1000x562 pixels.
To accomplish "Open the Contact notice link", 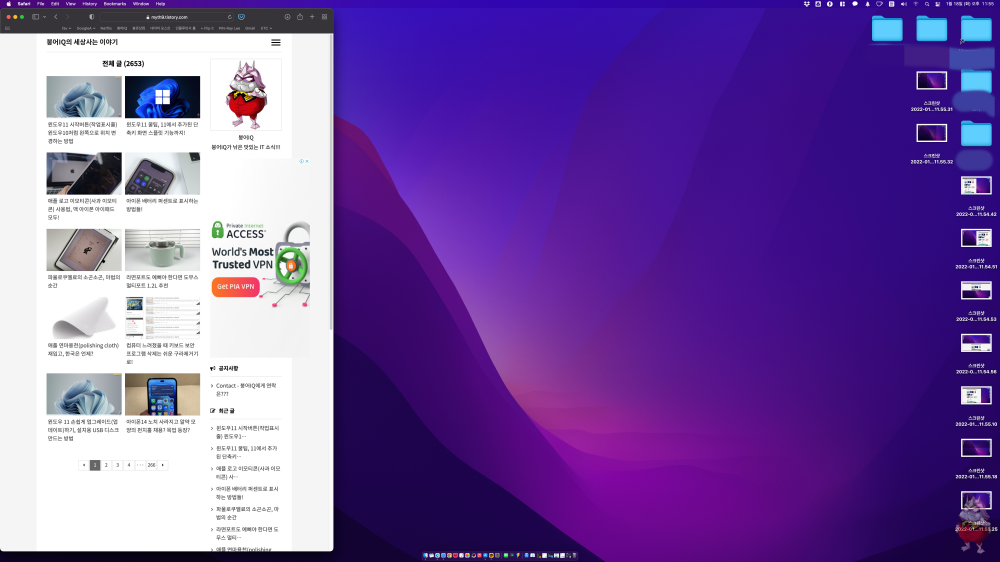I will [x=246, y=390].
